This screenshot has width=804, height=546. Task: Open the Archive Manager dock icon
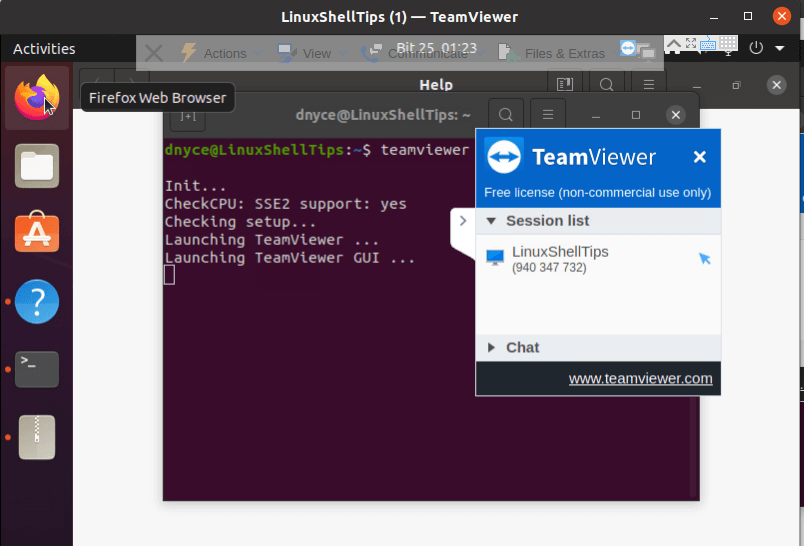point(37,437)
